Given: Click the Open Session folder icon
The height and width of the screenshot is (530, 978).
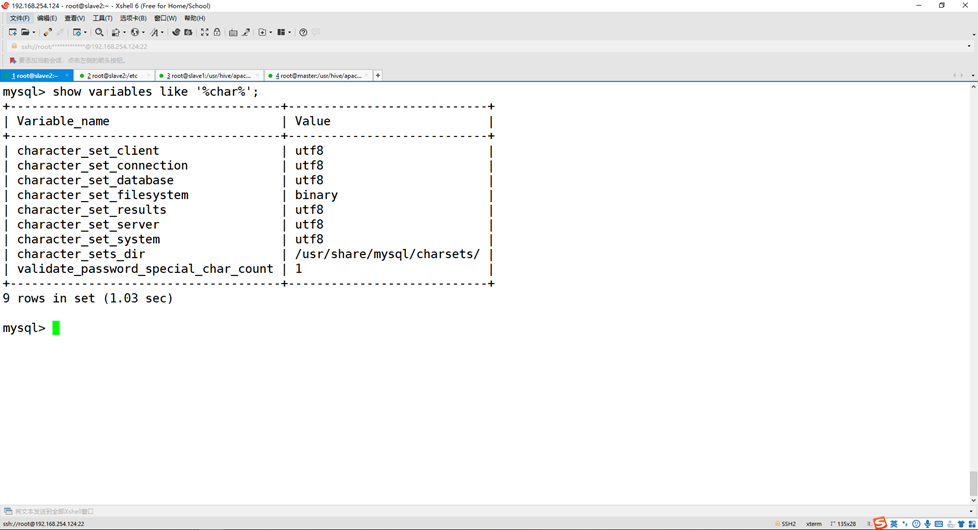Looking at the screenshot, I should click(x=25, y=32).
